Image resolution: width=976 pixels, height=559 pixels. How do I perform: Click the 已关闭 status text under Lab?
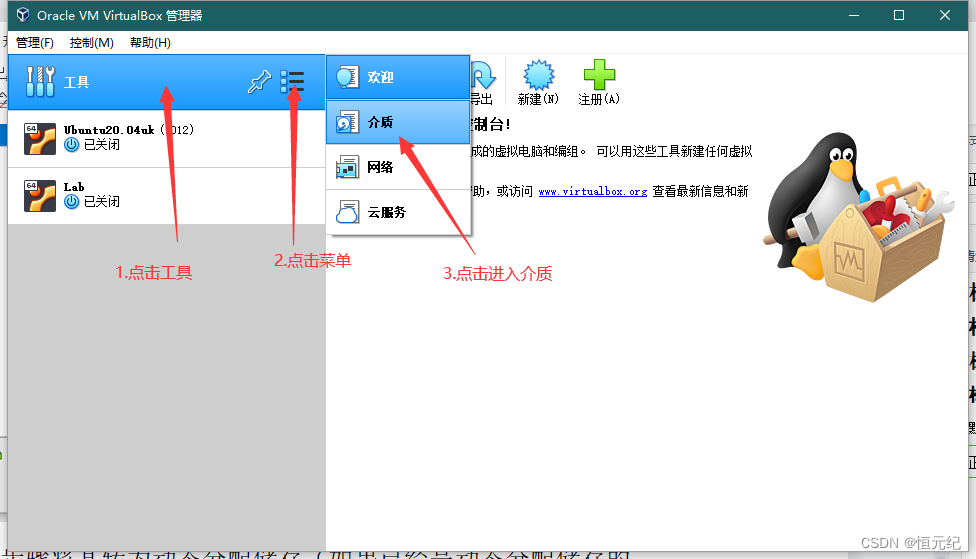[101, 202]
